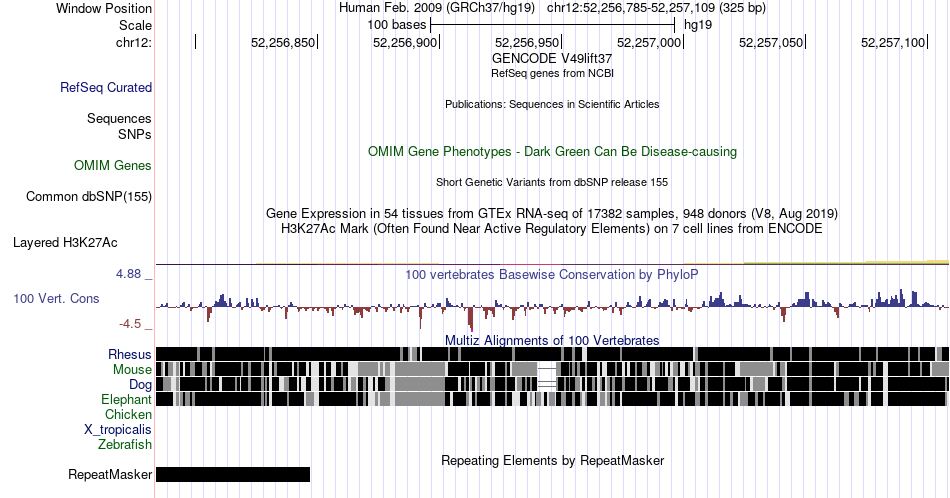Click the Scale label

pyautogui.click(x=135, y=25)
